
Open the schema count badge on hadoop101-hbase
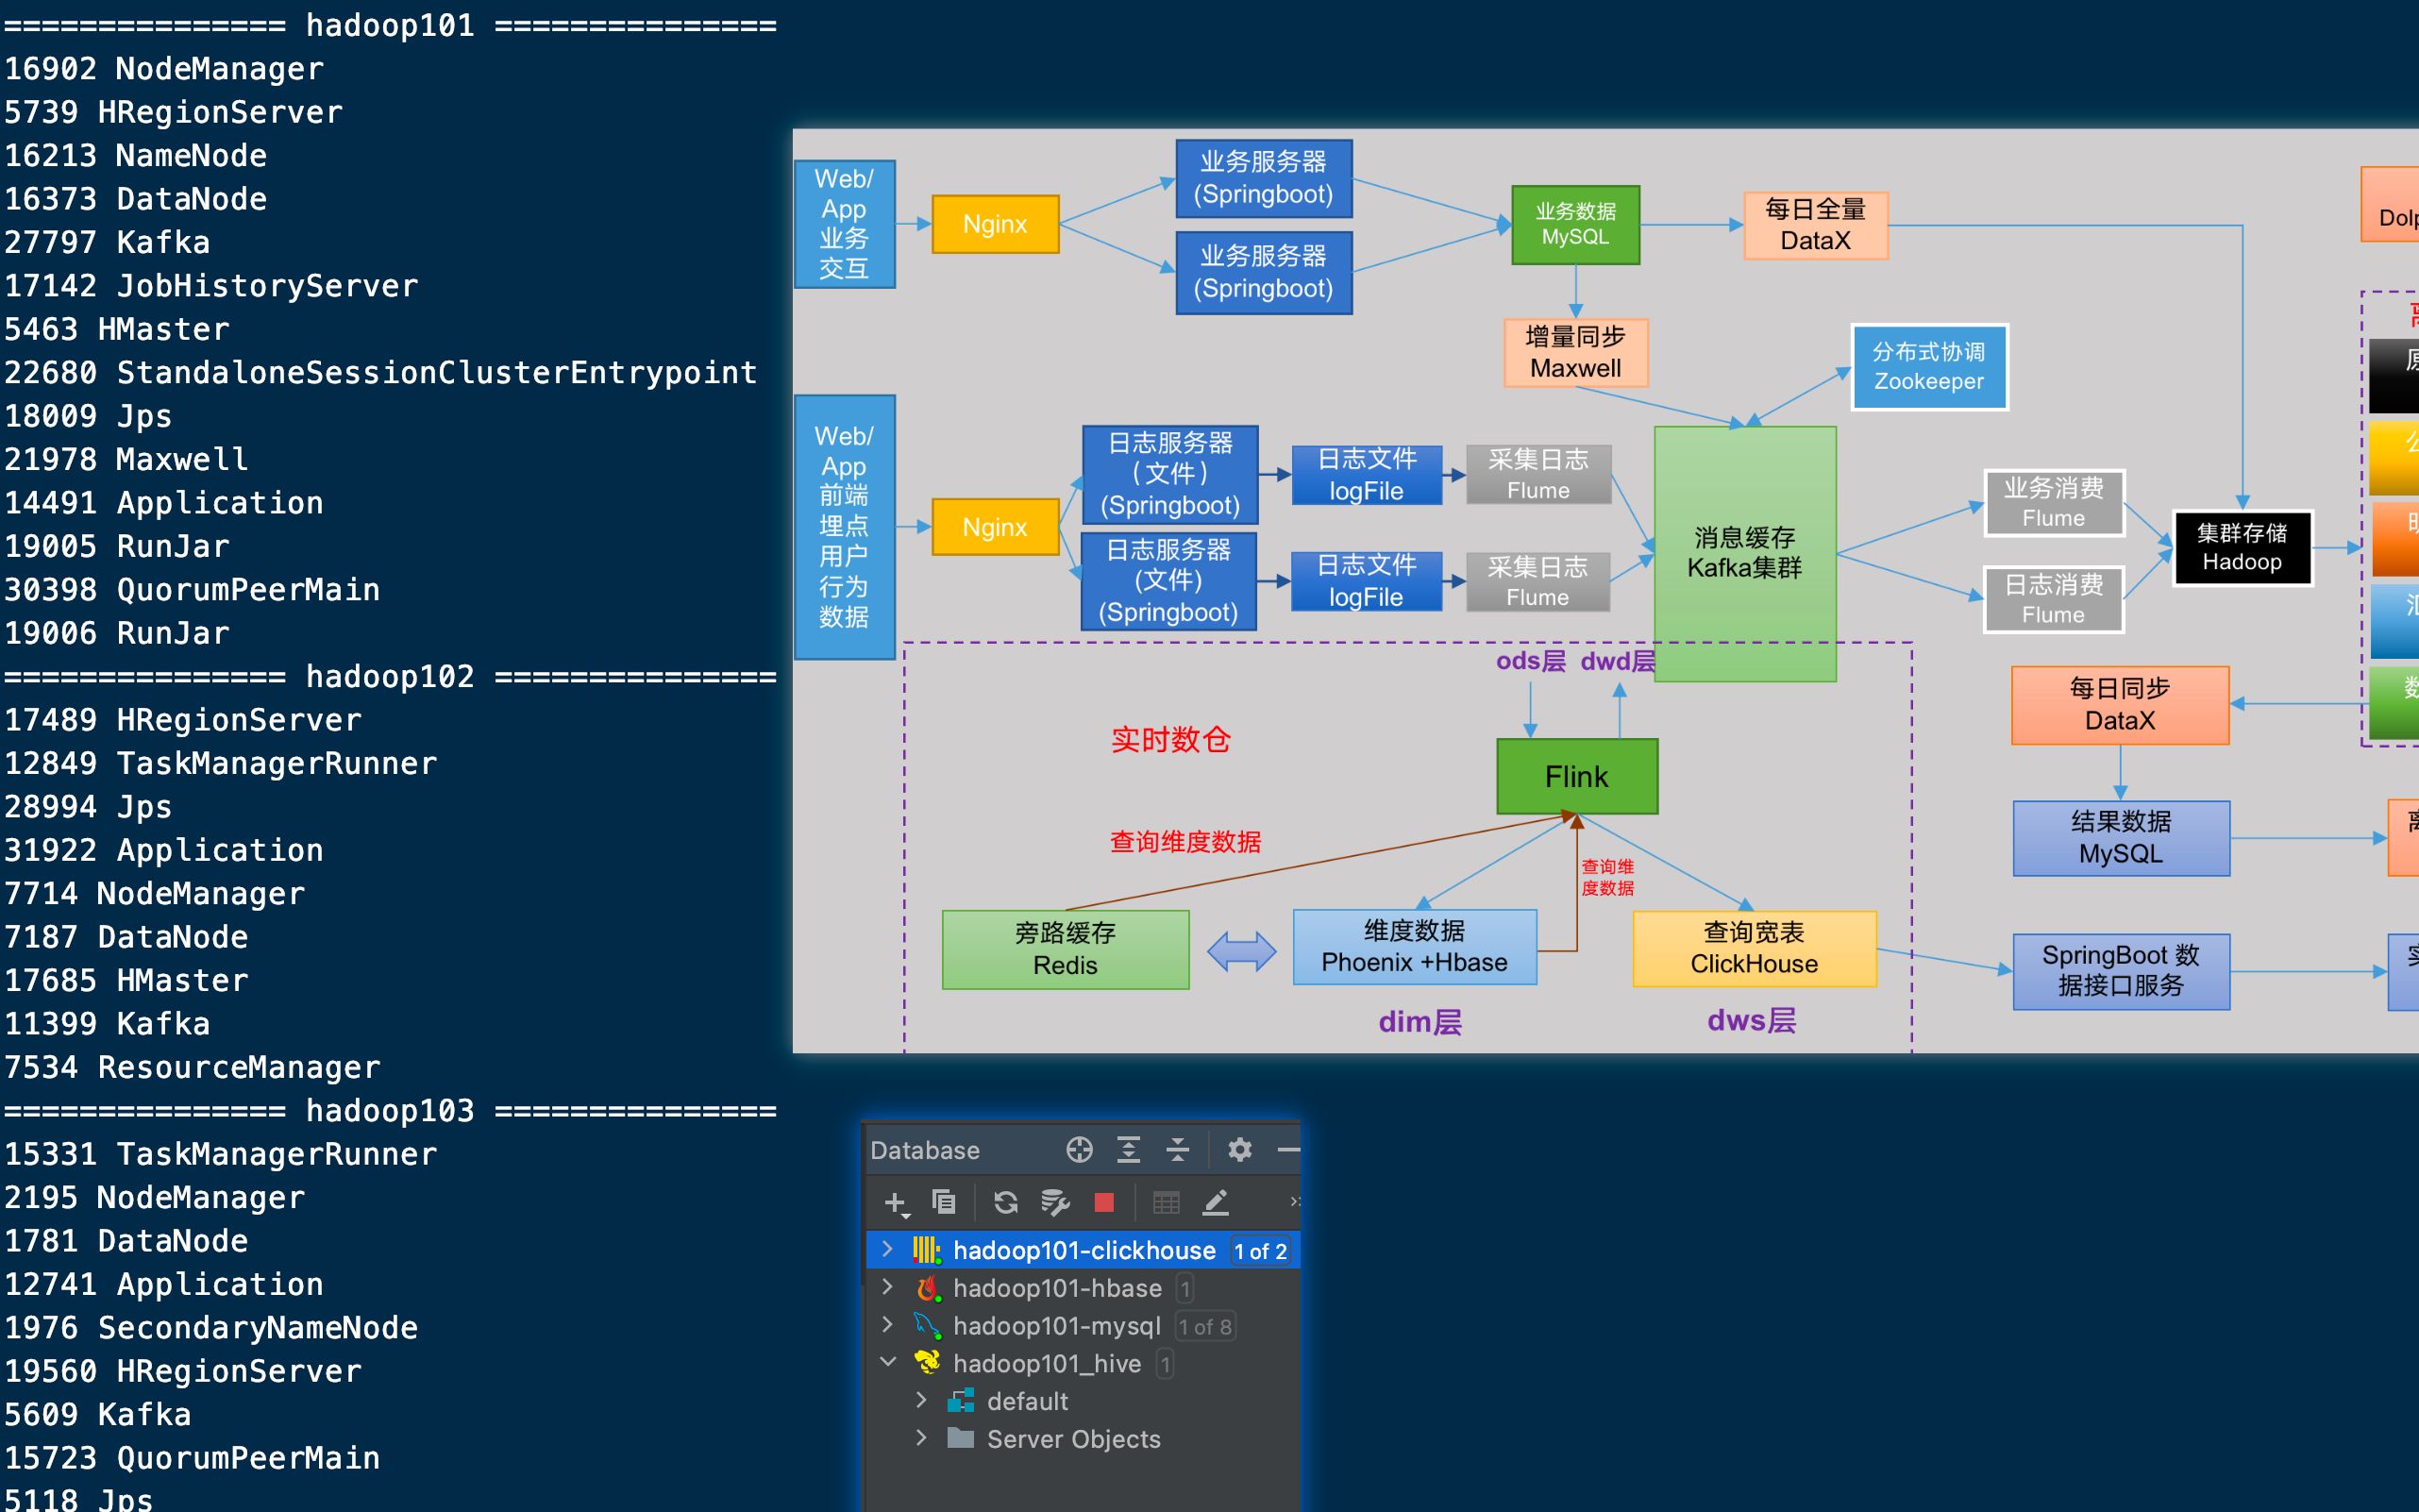(1185, 1289)
